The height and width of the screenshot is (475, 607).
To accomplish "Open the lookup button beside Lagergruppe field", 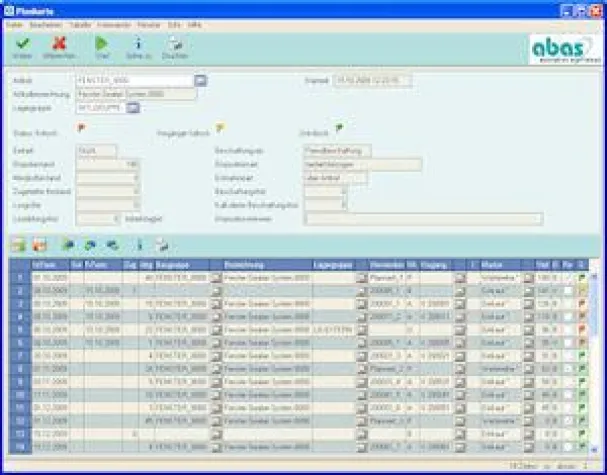I will 133,107.
